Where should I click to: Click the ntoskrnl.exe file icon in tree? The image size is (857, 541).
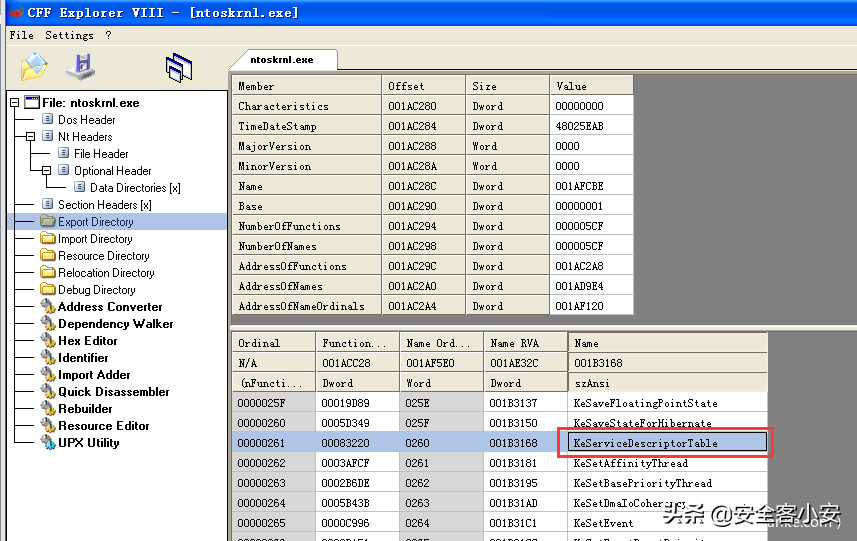[x=32, y=102]
